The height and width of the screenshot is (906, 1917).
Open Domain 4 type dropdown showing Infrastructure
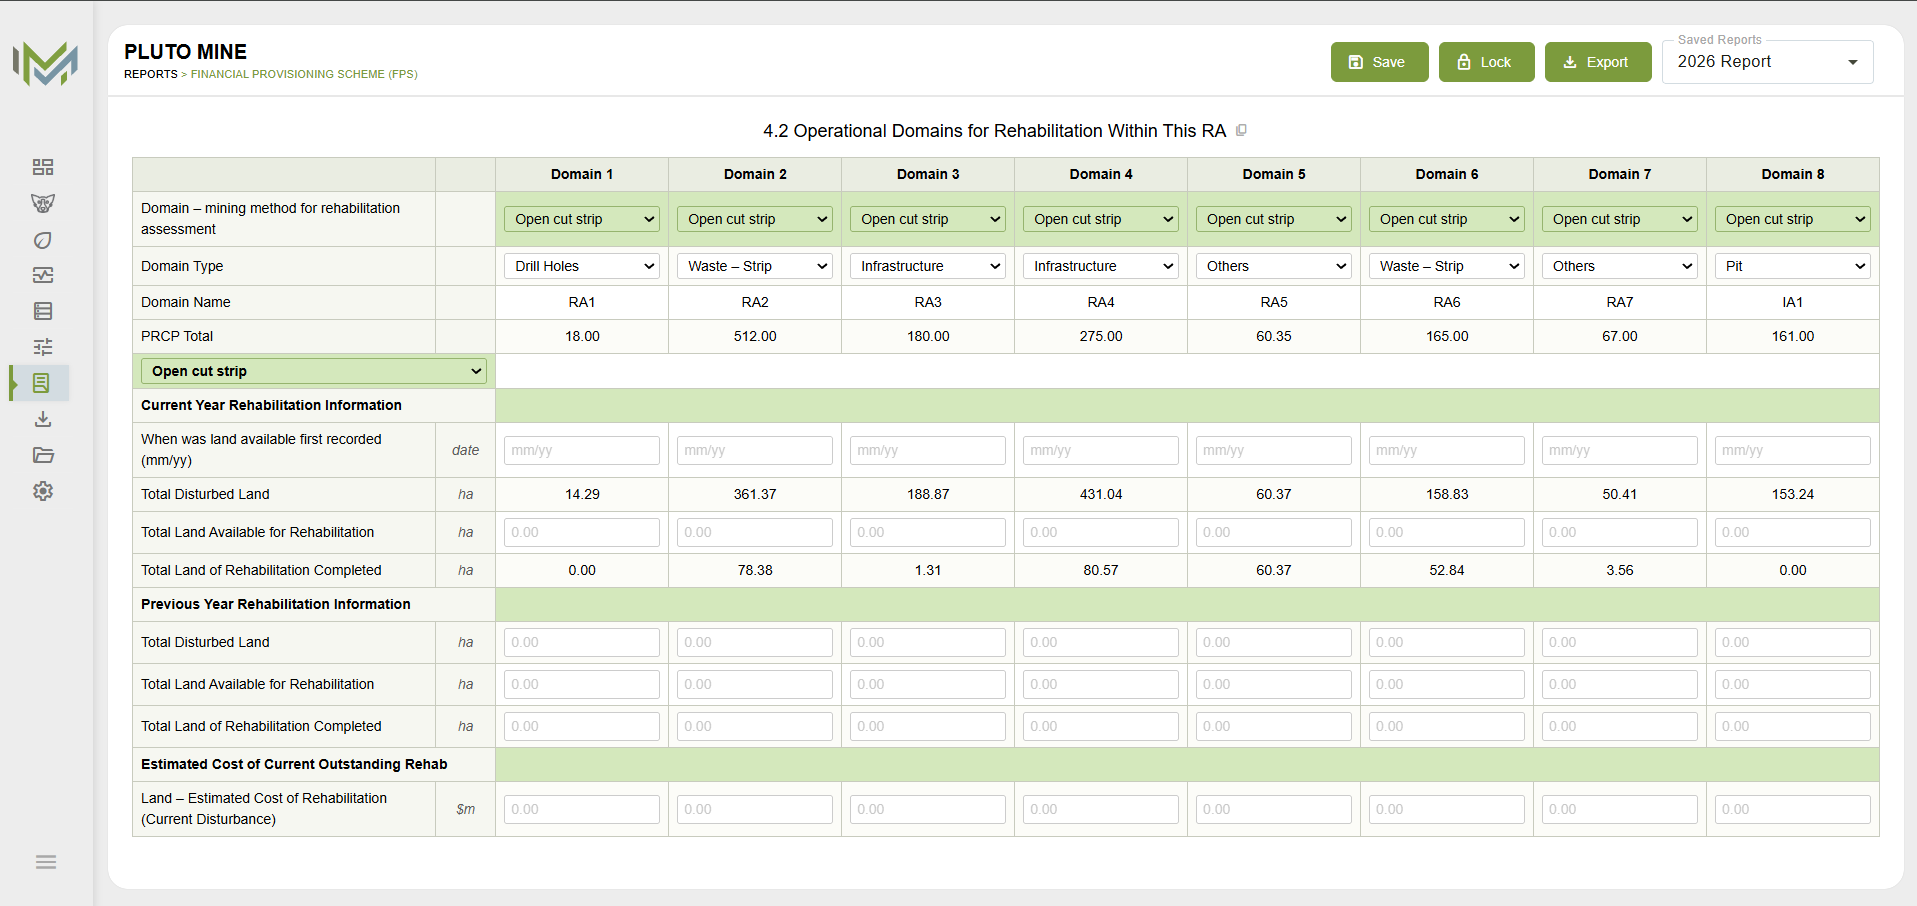point(1101,266)
